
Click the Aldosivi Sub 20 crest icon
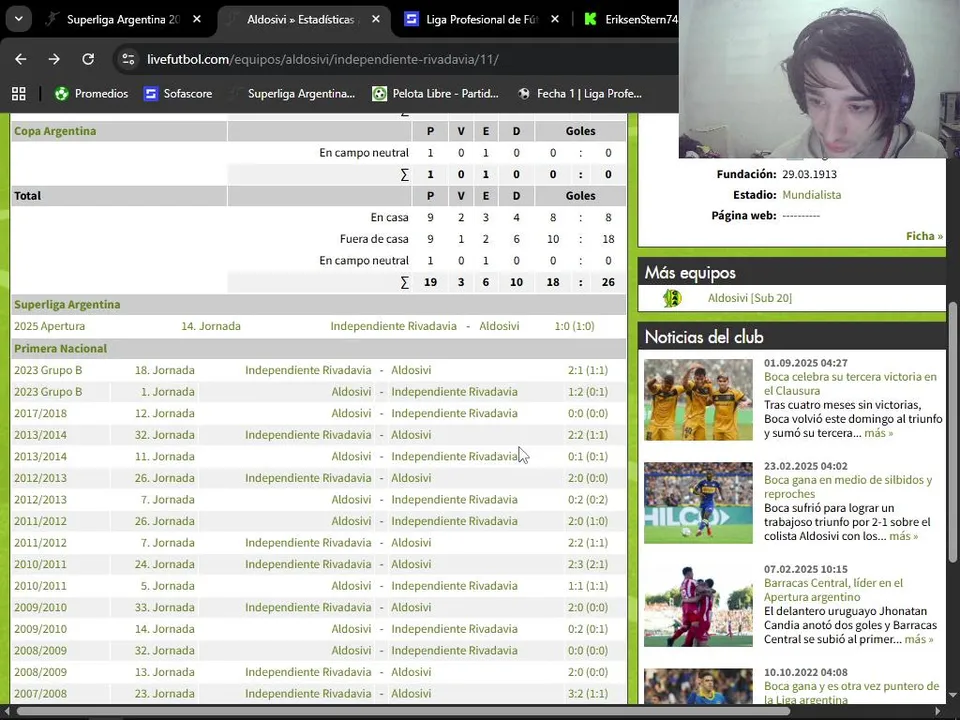click(672, 298)
